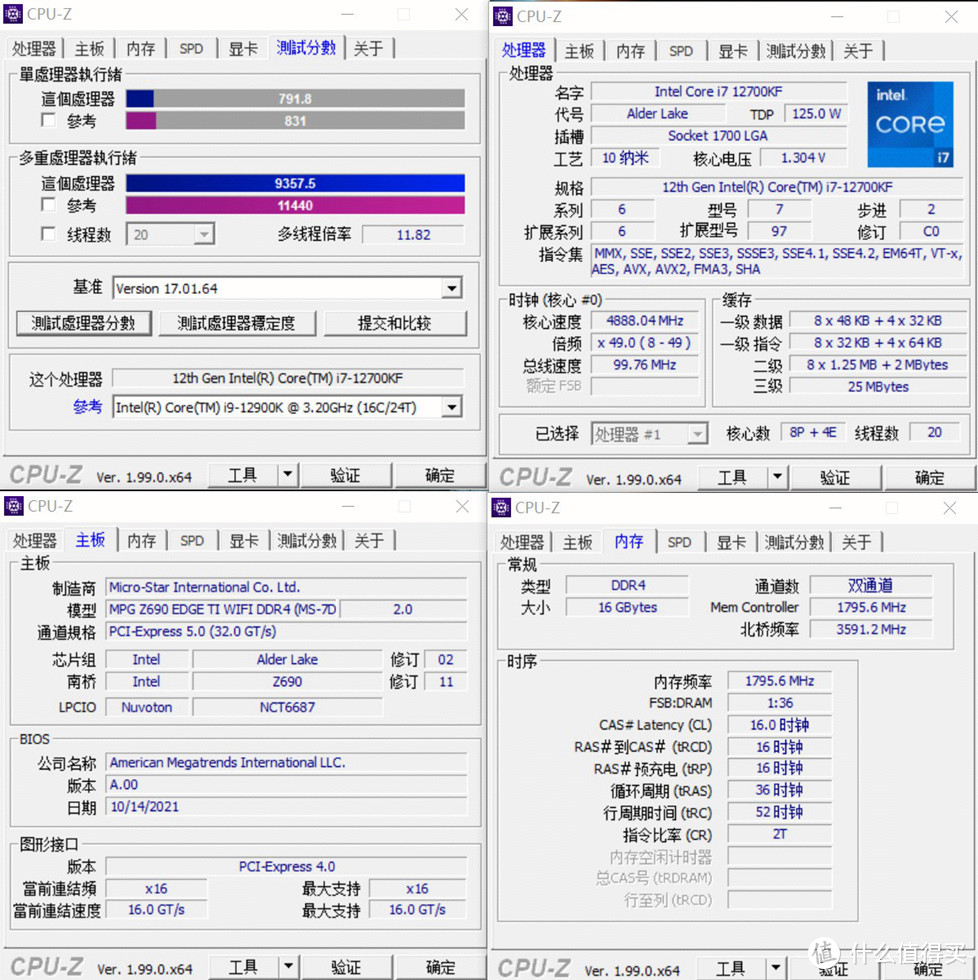
Task: Click 验证 button in mainboard window
Action: [346, 968]
